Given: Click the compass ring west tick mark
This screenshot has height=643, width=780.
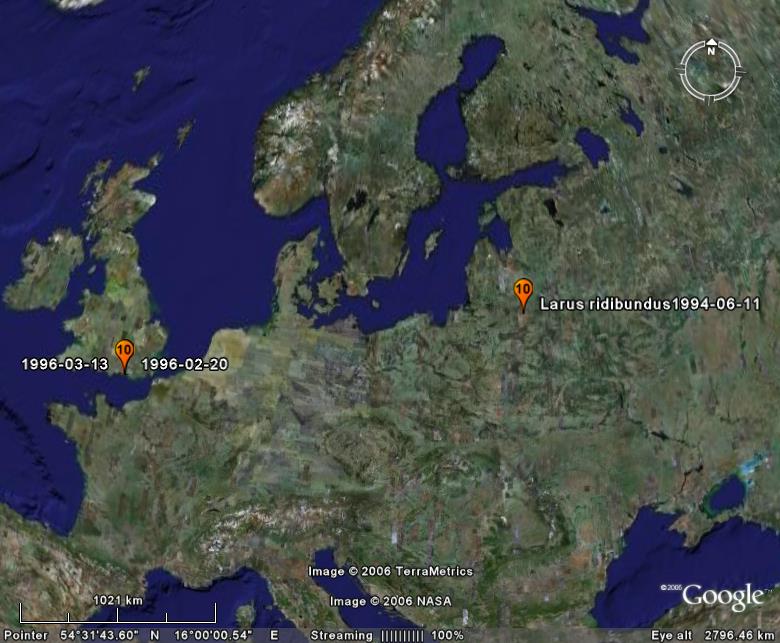Looking at the screenshot, I should (x=683, y=70).
